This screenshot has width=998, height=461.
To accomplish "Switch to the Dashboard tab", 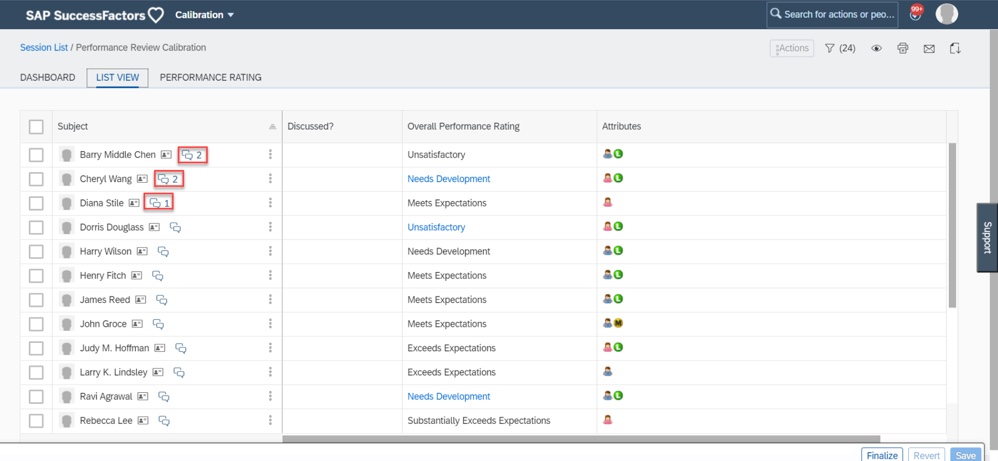I will pos(47,77).
